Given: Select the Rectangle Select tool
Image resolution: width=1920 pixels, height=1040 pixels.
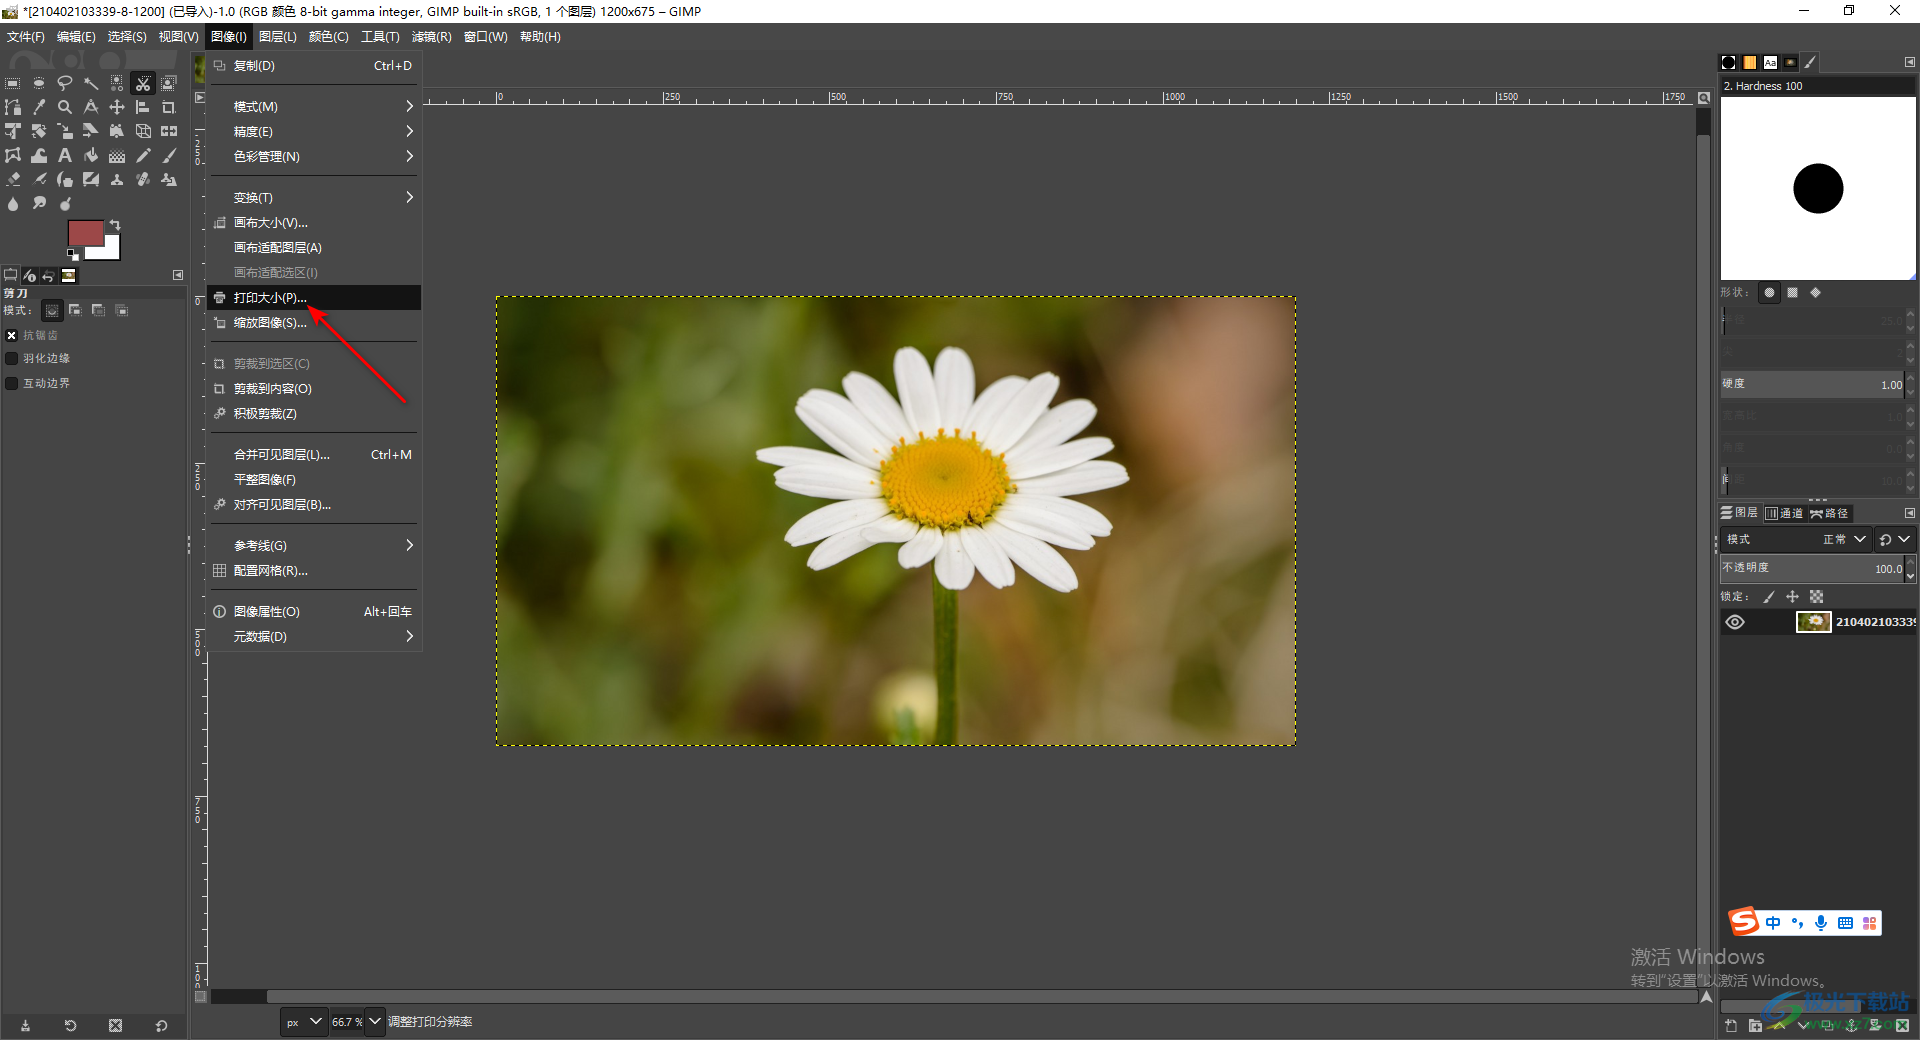Looking at the screenshot, I should click(12, 83).
